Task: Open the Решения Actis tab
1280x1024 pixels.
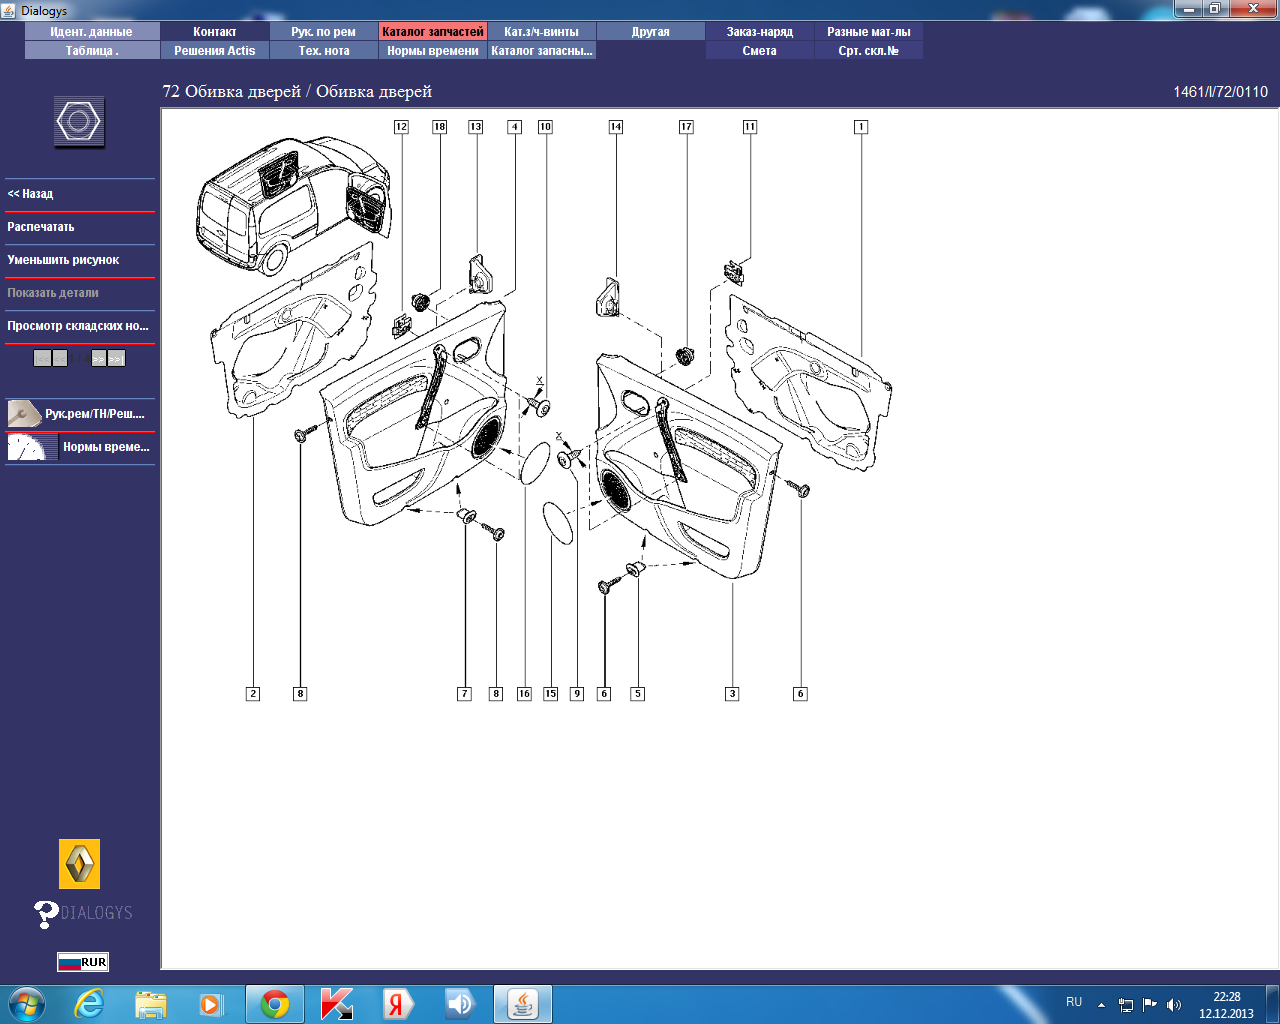Action: (x=215, y=51)
